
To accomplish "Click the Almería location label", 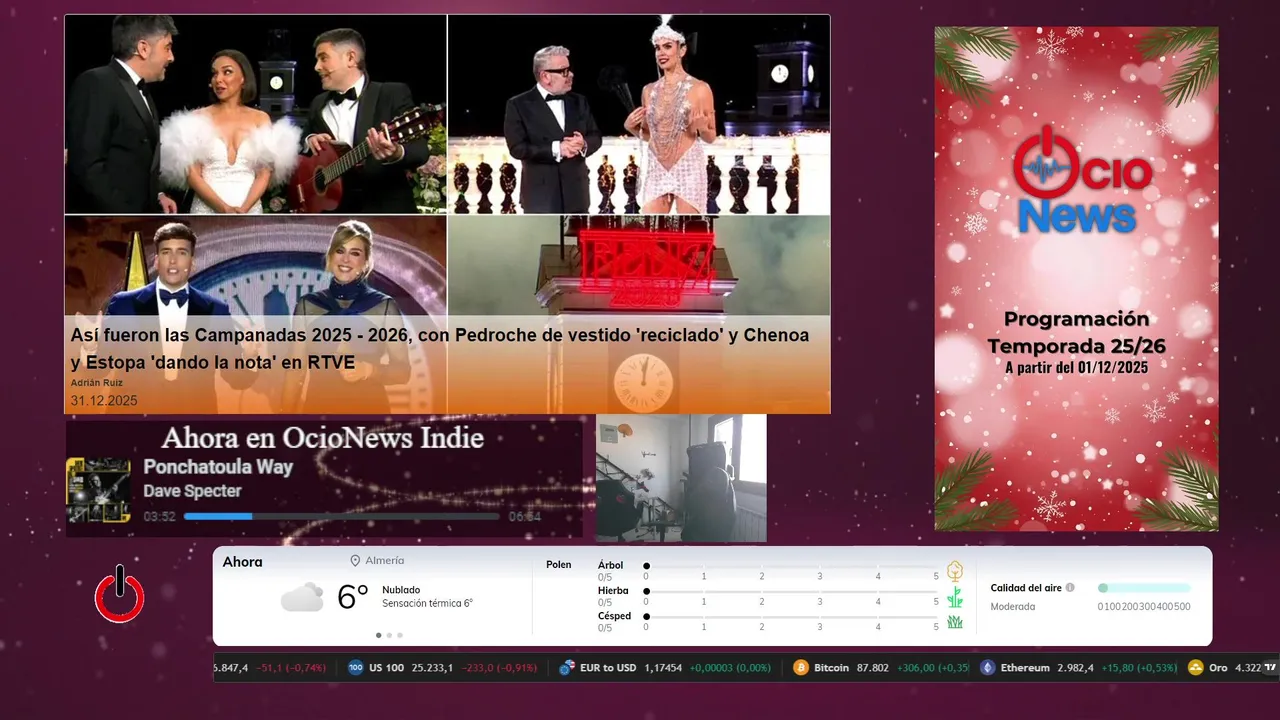I will (385, 561).
